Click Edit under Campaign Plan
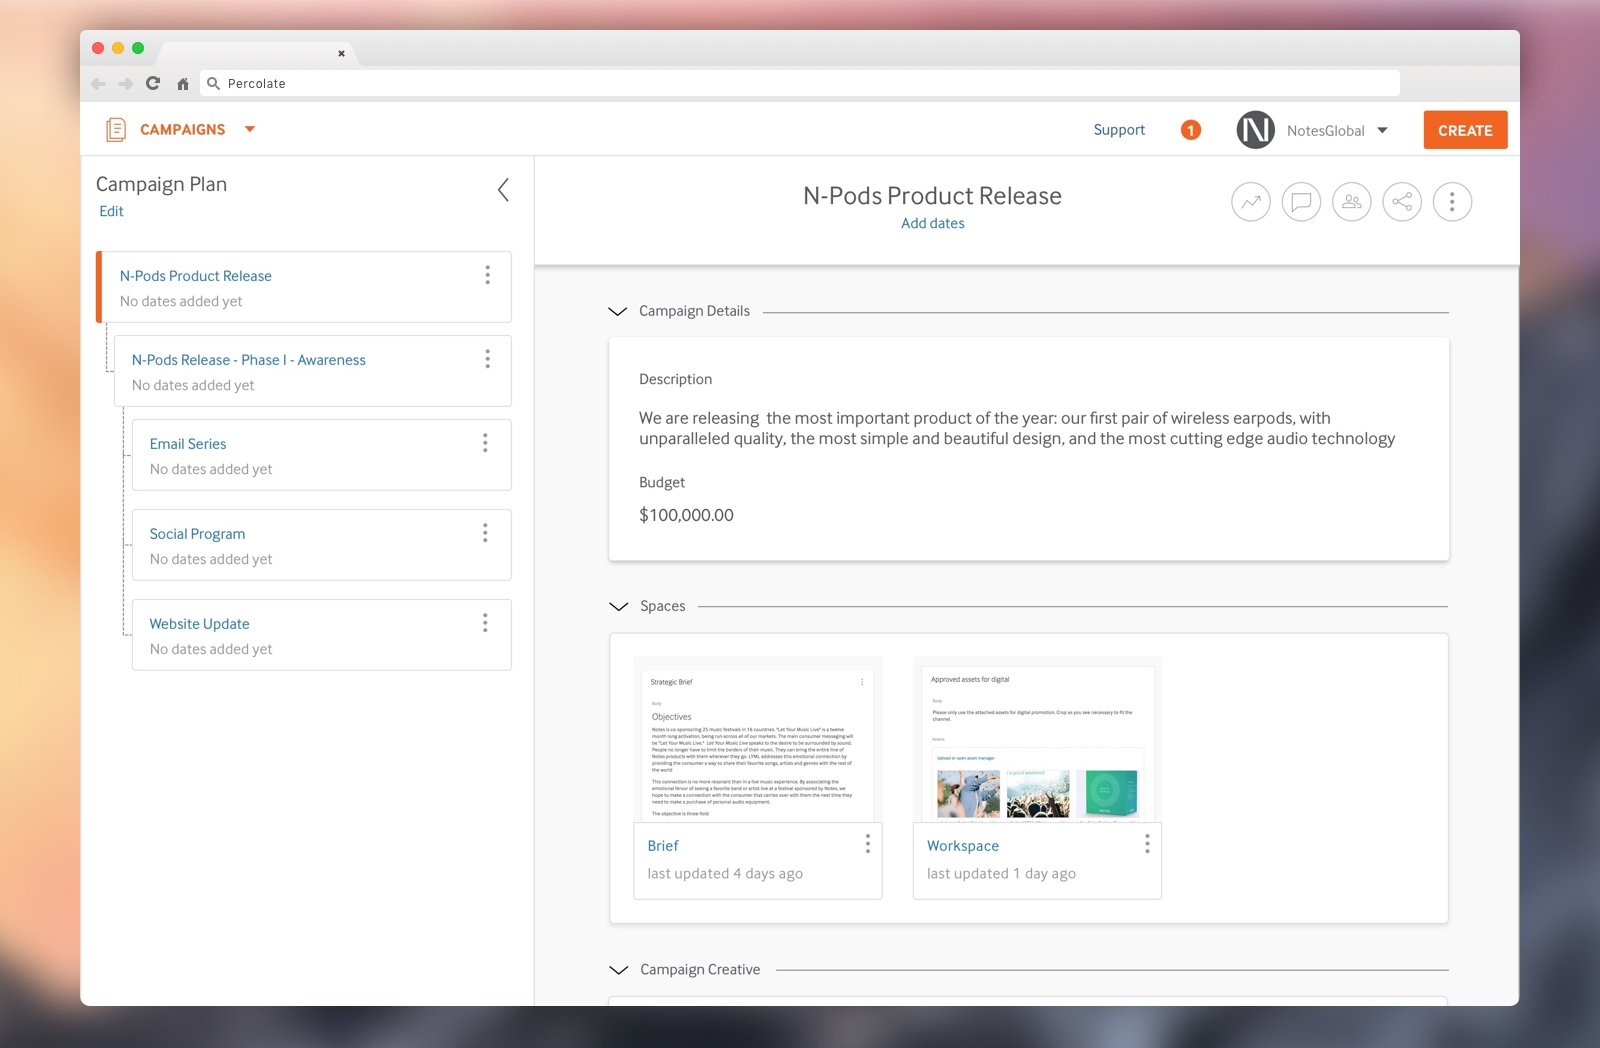This screenshot has width=1600, height=1048. (x=111, y=211)
